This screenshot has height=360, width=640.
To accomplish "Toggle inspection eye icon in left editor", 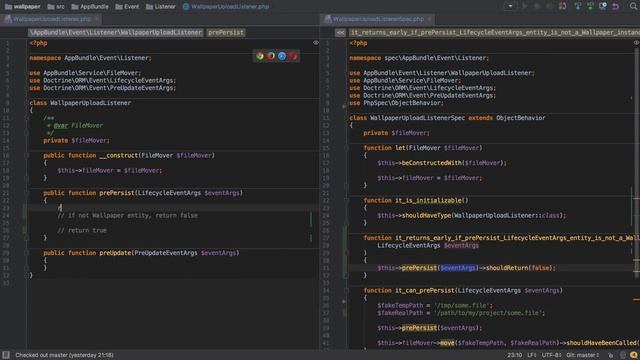I will (316, 42).
